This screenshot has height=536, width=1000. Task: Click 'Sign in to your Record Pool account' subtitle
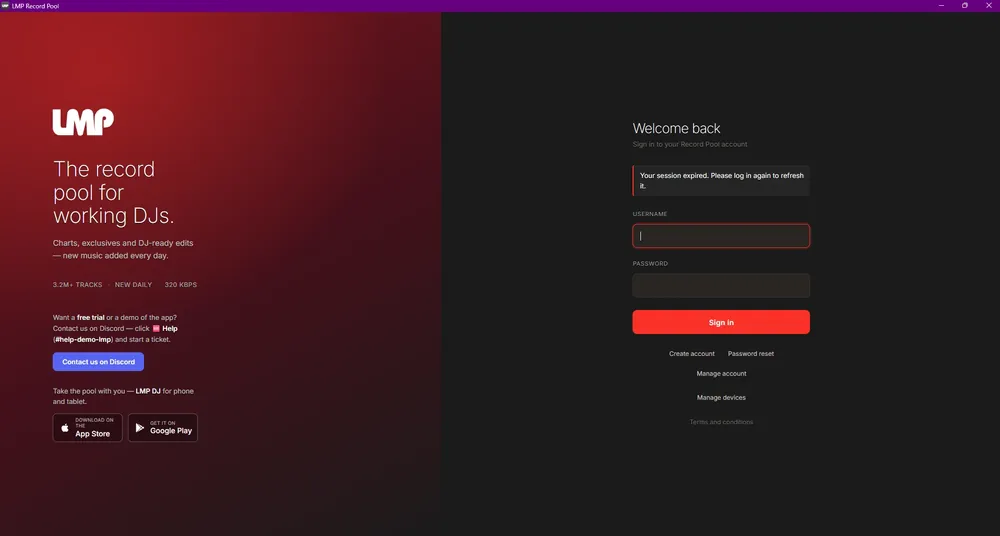[x=689, y=144]
